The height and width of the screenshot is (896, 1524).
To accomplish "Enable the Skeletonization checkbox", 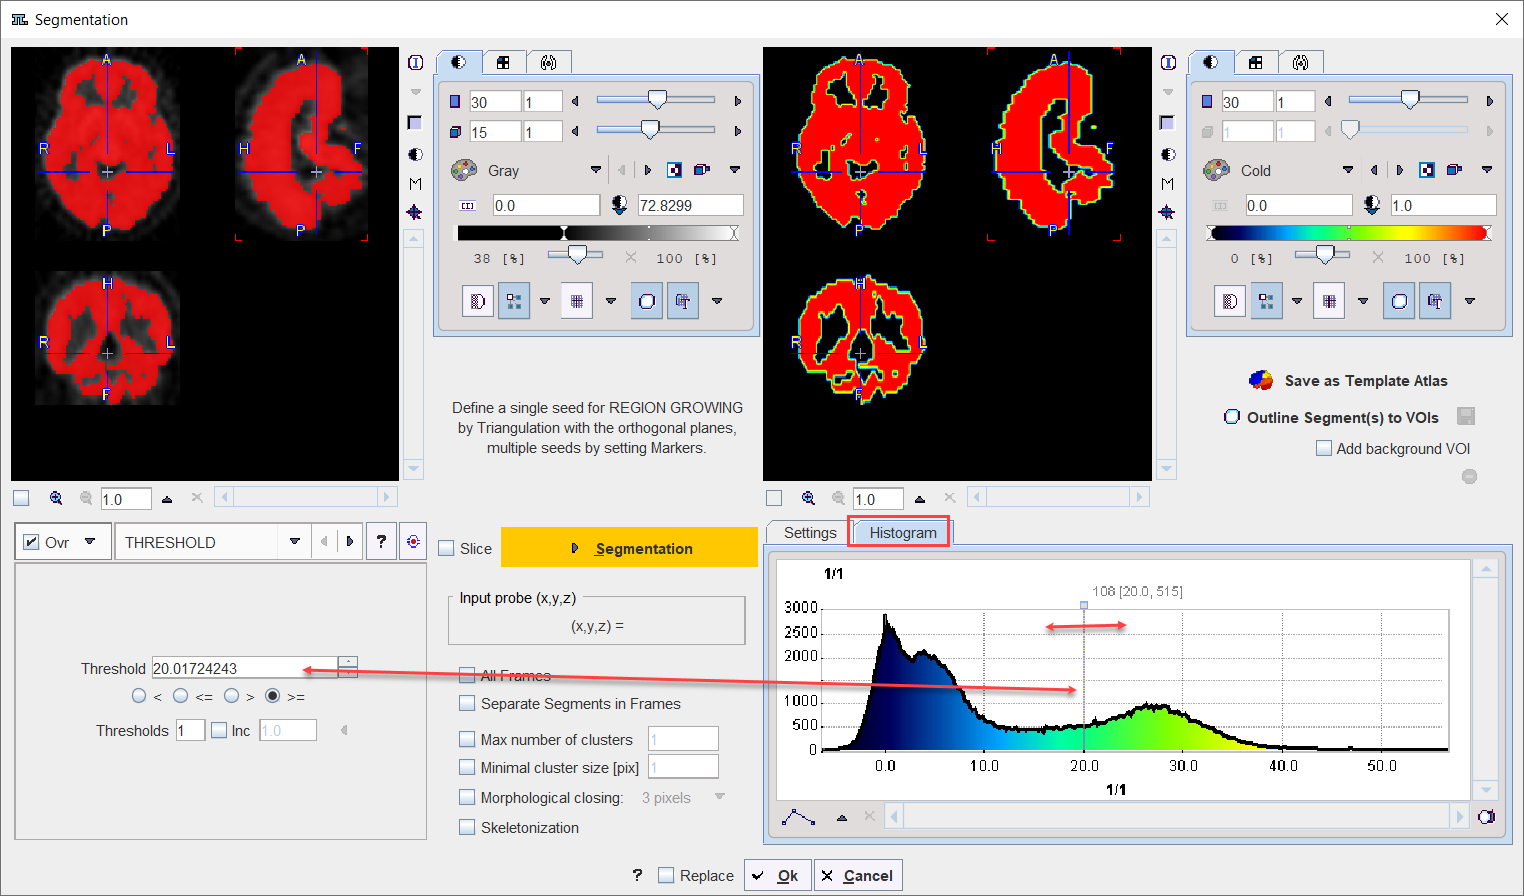I will point(467,827).
